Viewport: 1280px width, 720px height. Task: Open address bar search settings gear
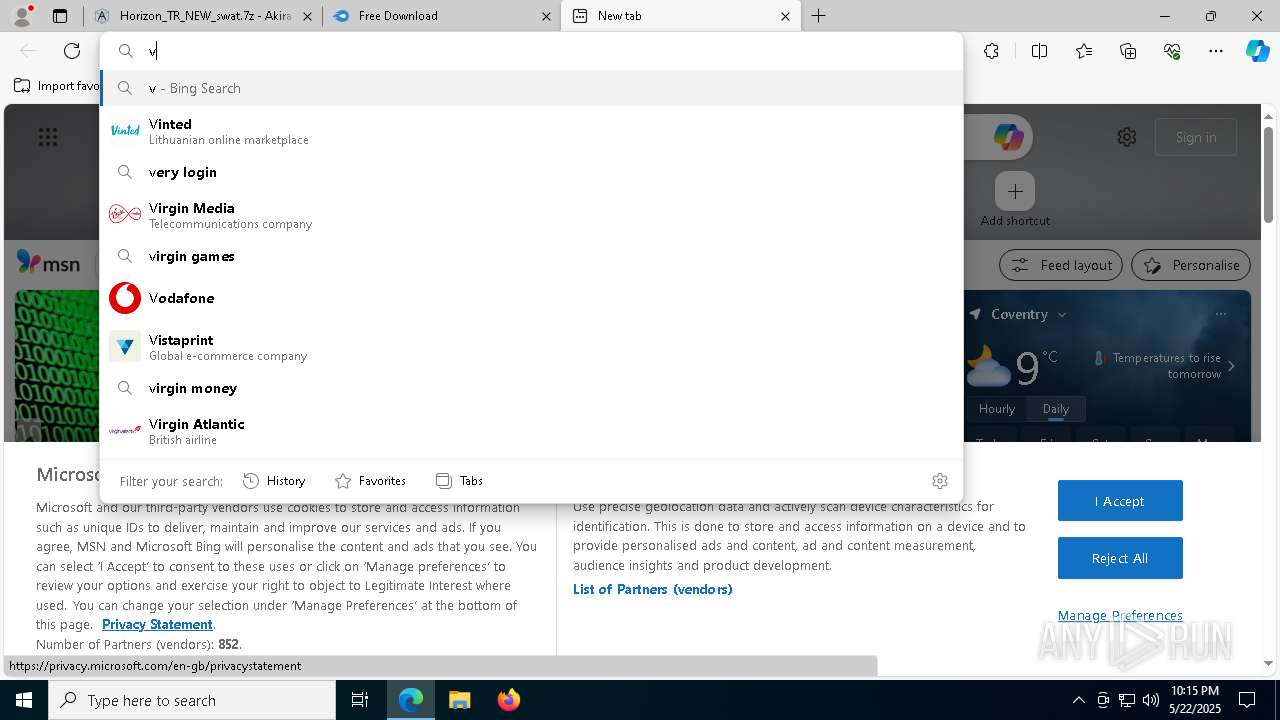(x=939, y=481)
